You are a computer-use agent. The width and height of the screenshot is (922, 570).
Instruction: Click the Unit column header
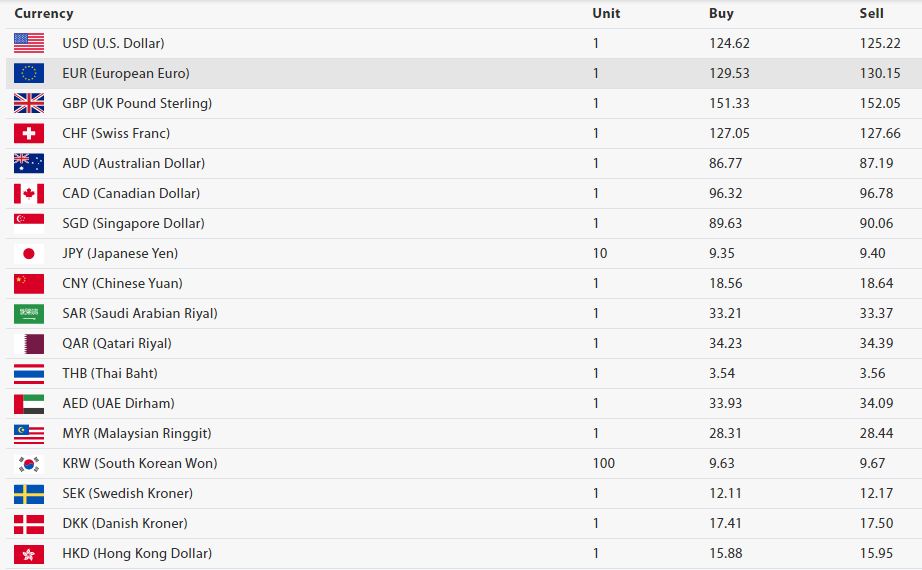(606, 14)
